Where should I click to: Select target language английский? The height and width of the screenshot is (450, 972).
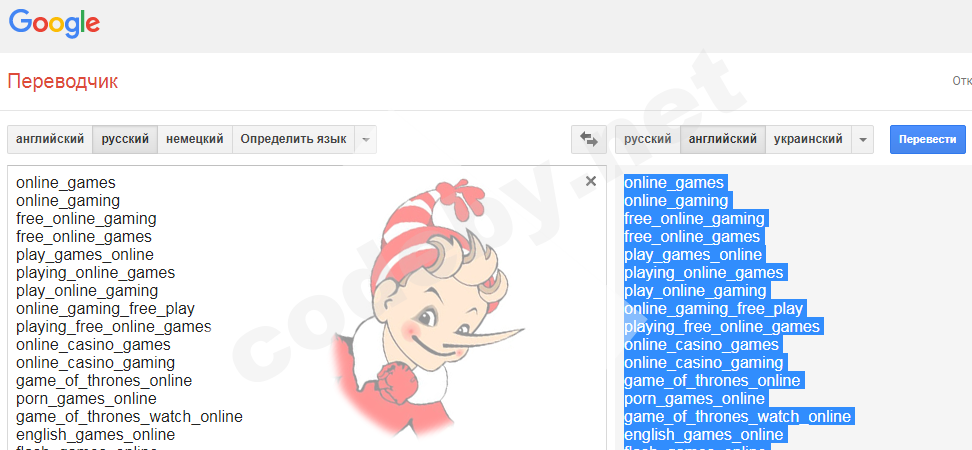coord(723,139)
